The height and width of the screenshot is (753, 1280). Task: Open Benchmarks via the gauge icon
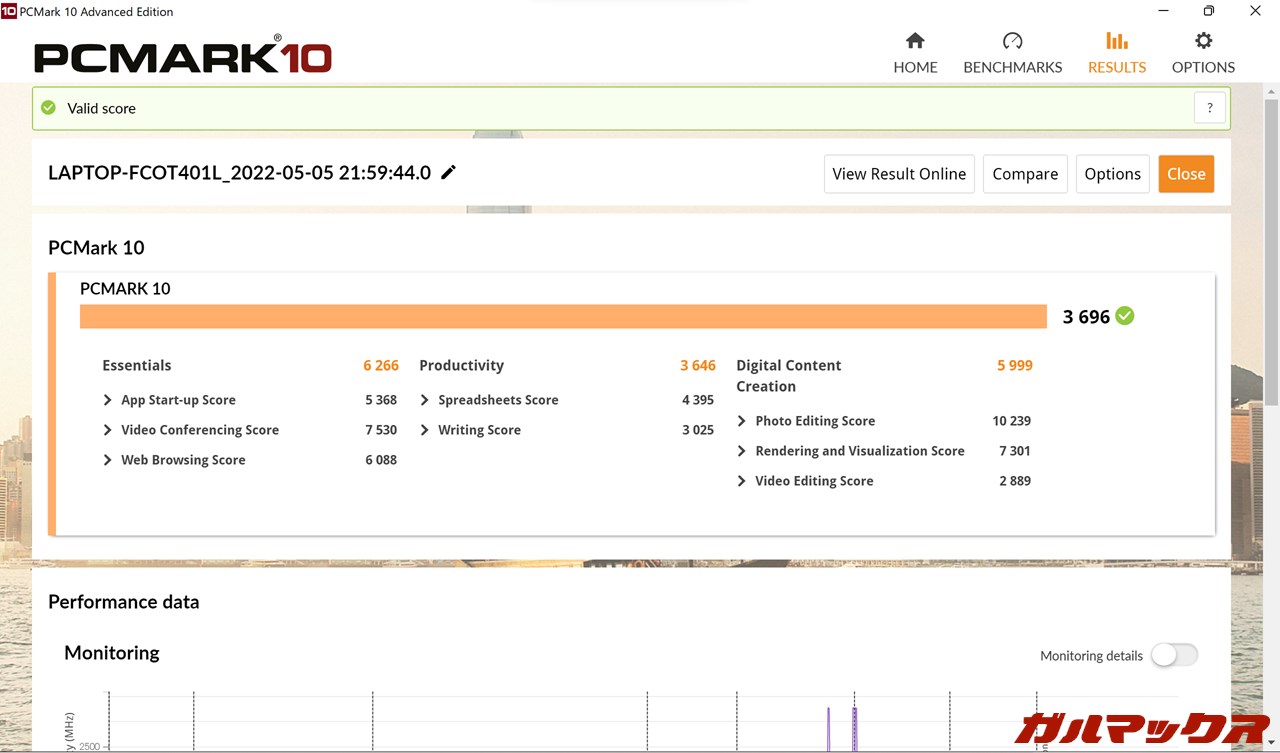click(1012, 41)
